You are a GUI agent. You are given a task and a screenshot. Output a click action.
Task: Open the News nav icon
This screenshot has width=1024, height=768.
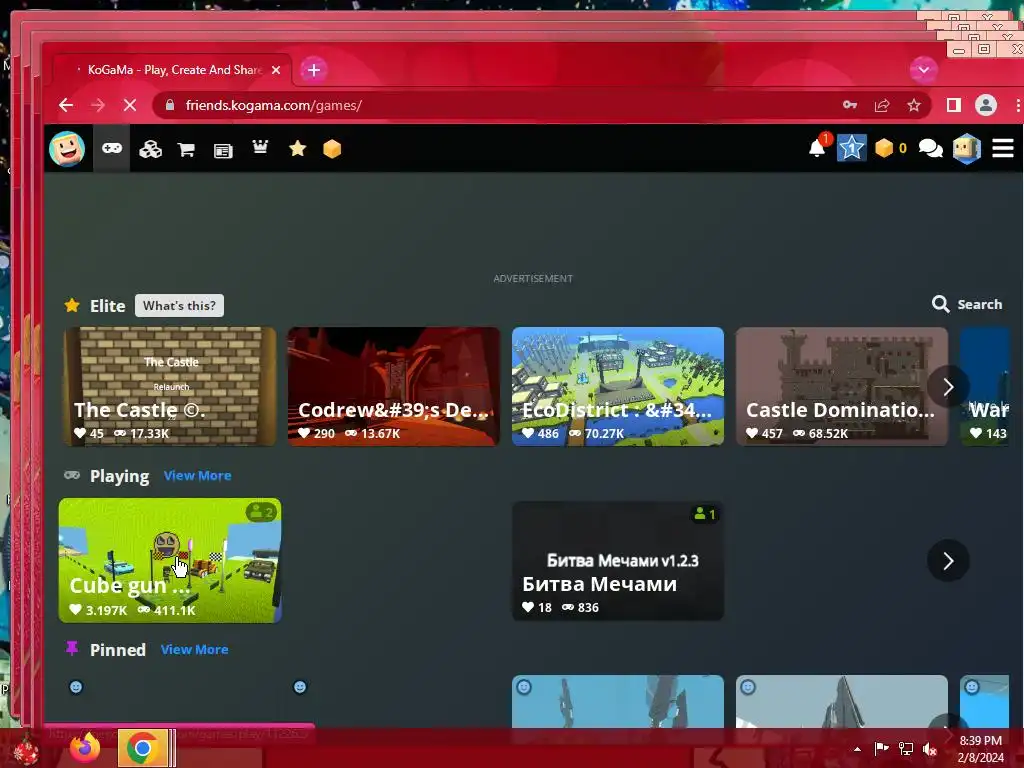(223, 151)
